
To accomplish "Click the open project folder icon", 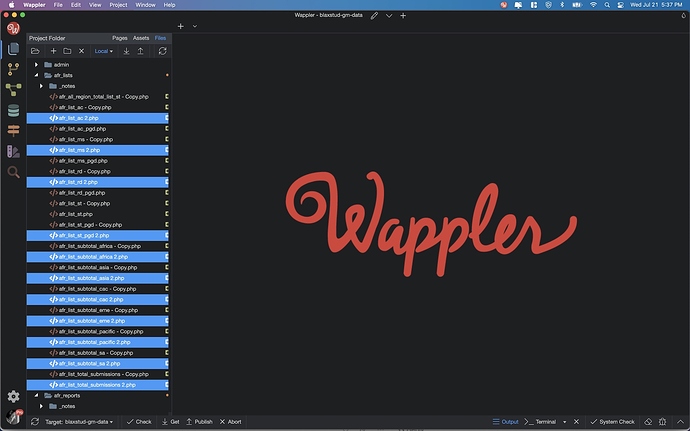I will pos(35,51).
